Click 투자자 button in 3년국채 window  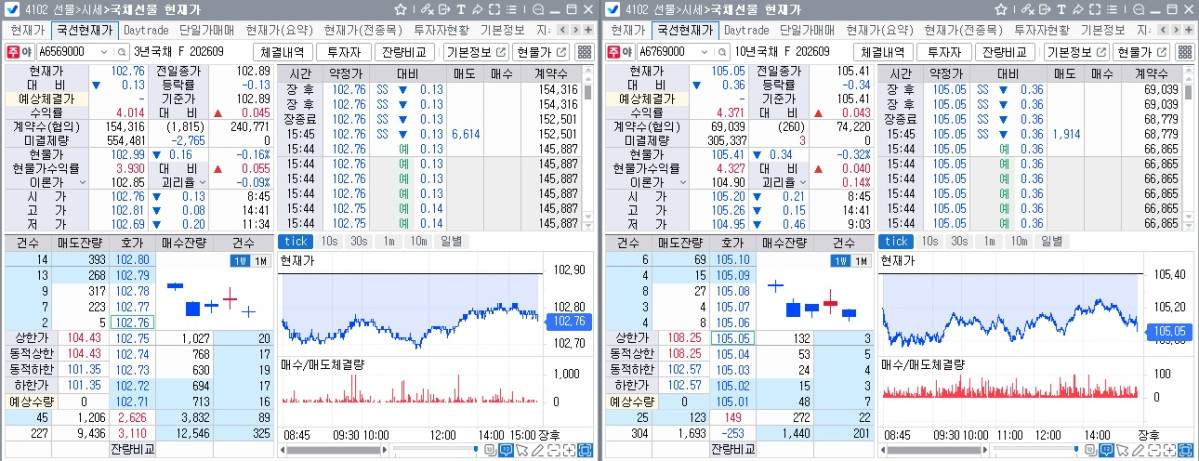[344, 52]
